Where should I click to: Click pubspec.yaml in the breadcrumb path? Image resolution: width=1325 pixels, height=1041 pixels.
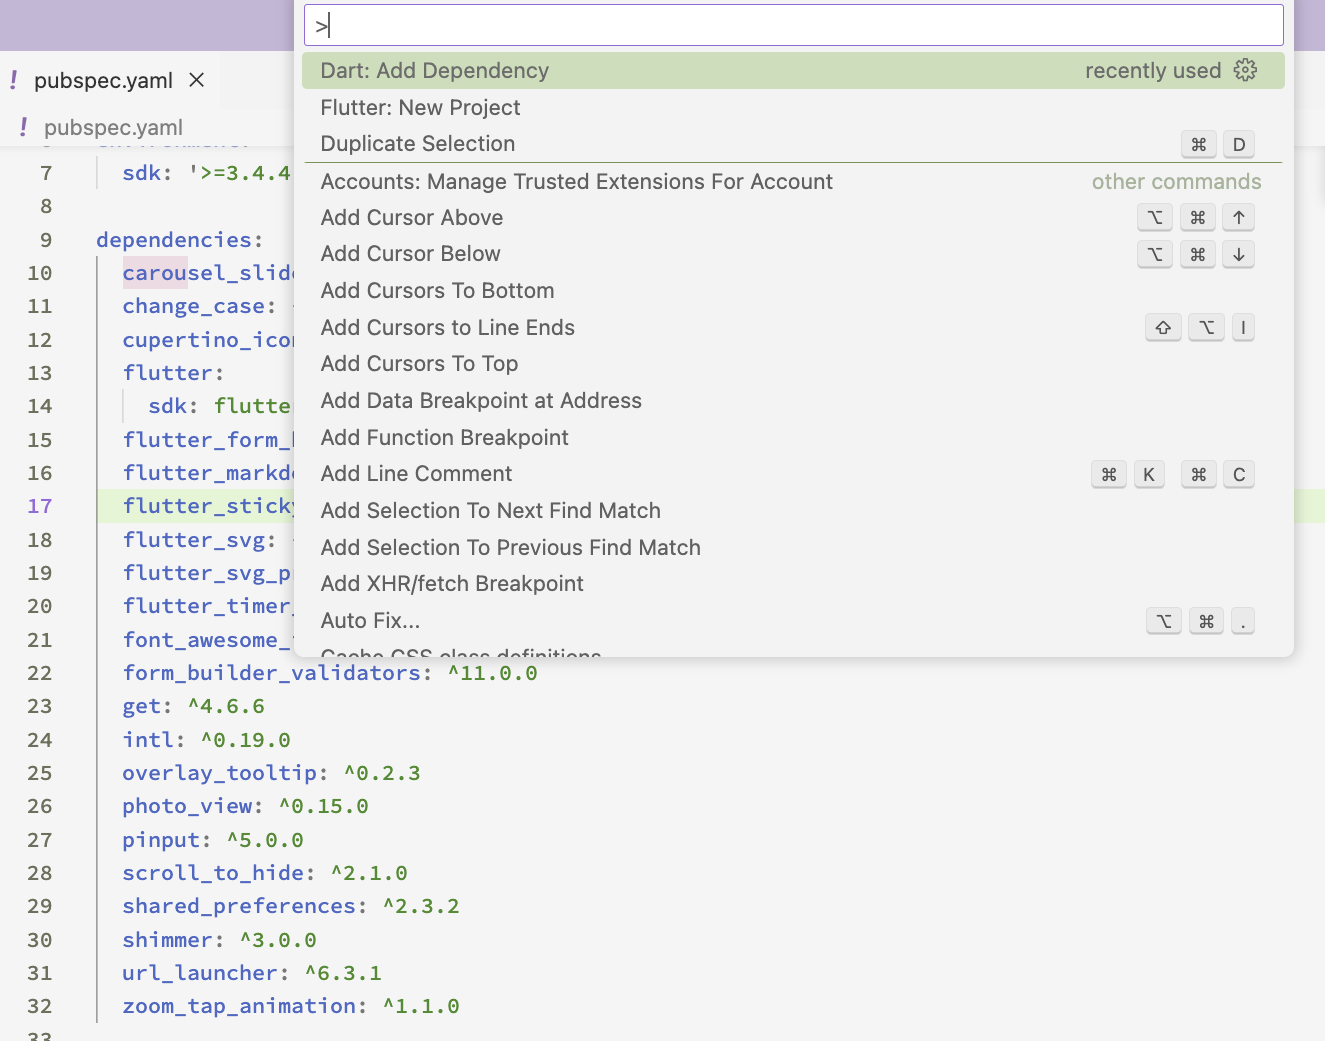[x=113, y=127]
